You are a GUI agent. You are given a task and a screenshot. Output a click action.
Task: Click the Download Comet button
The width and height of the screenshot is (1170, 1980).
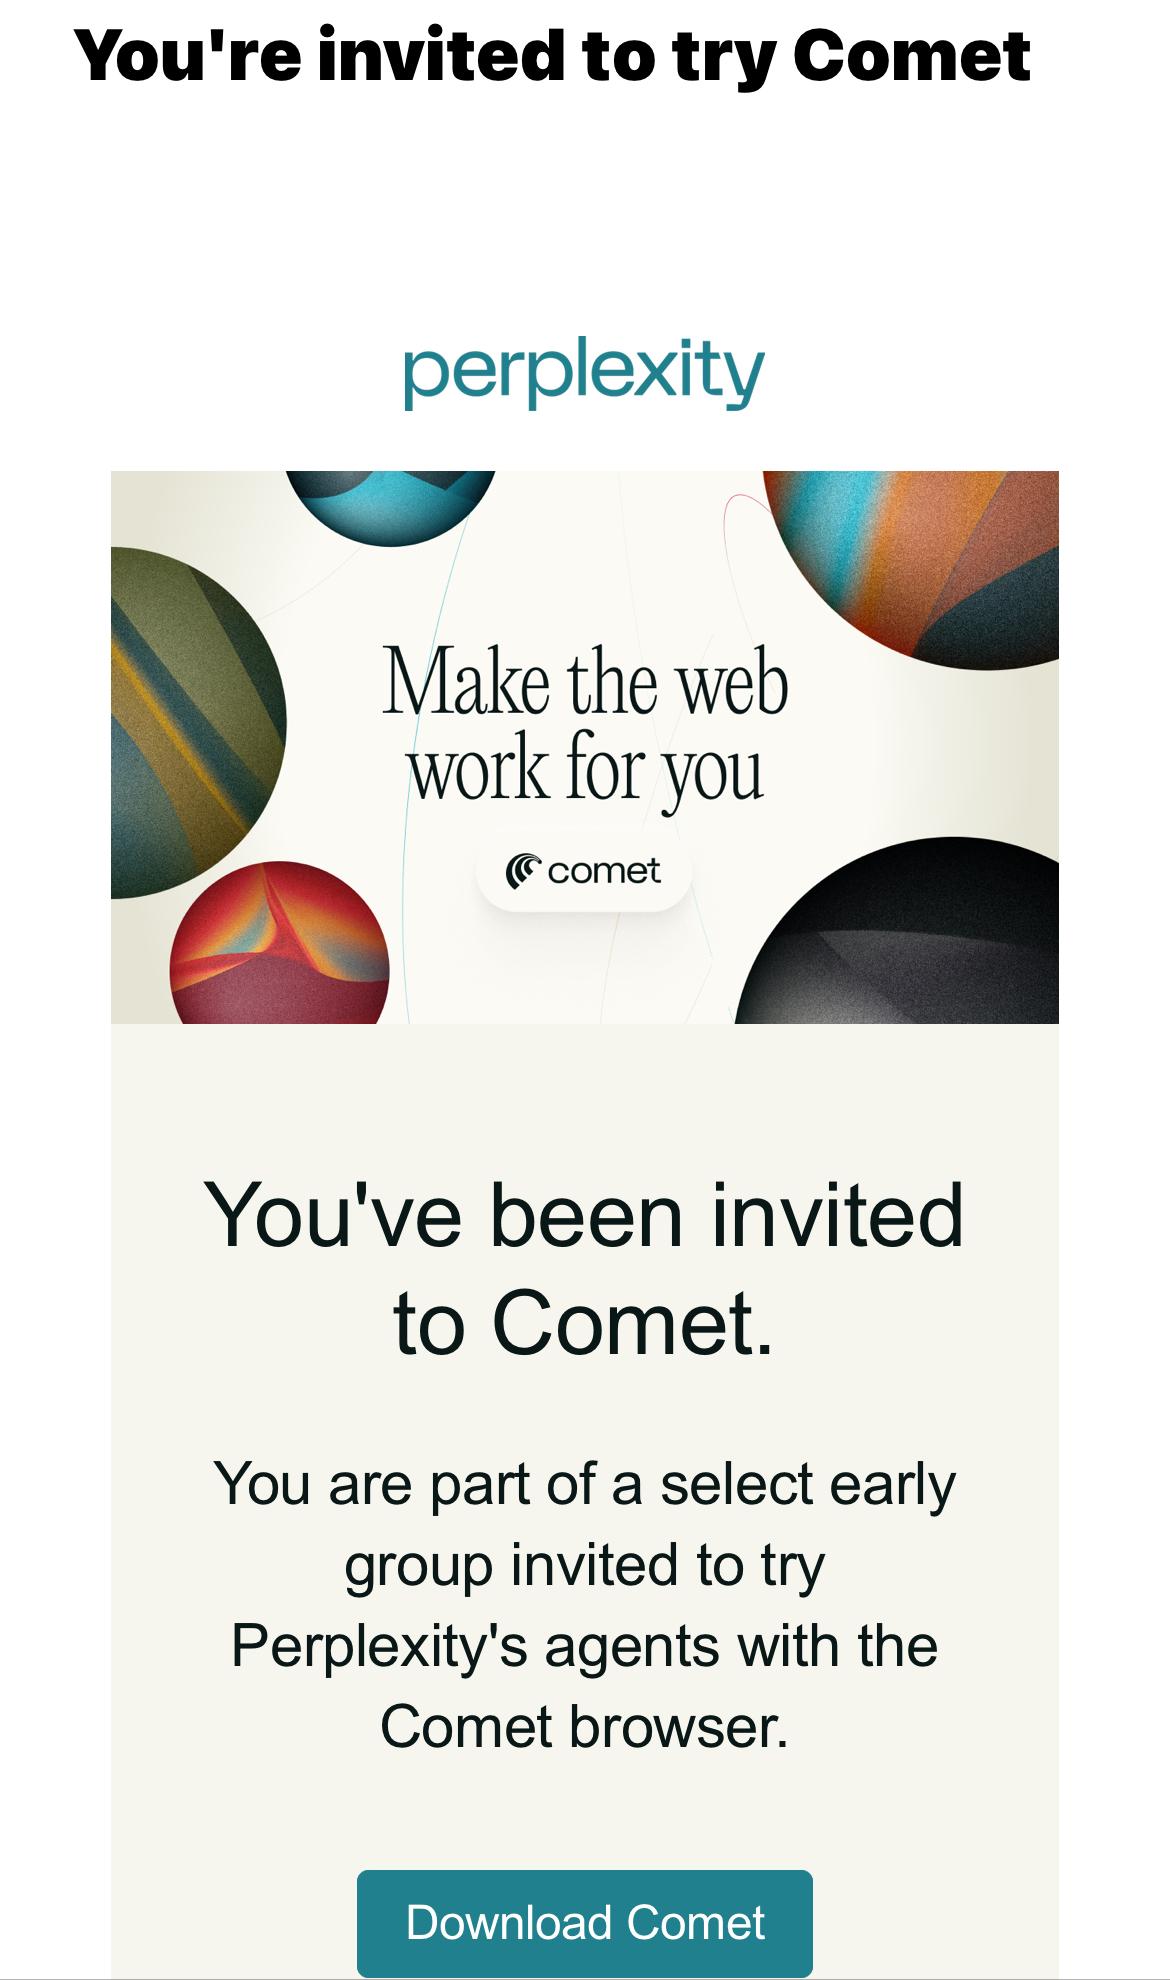[584, 1923]
